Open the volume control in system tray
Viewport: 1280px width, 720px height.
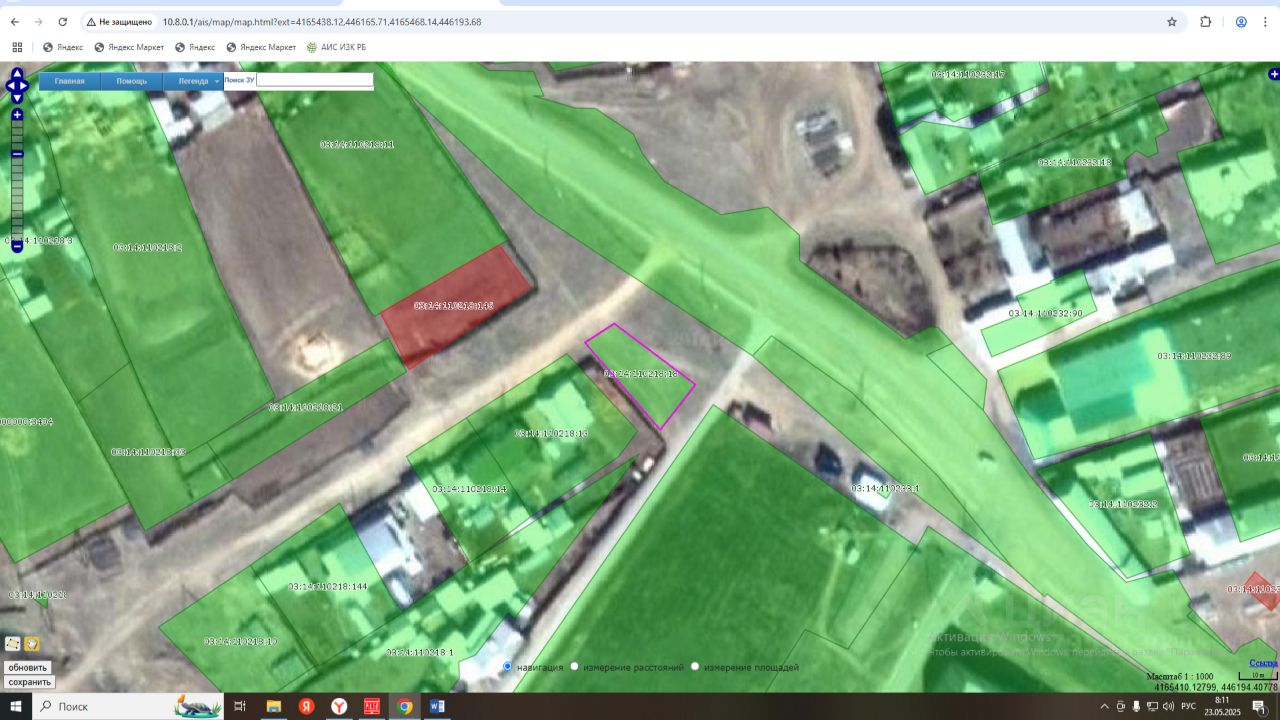click(x=1166, y=706)
